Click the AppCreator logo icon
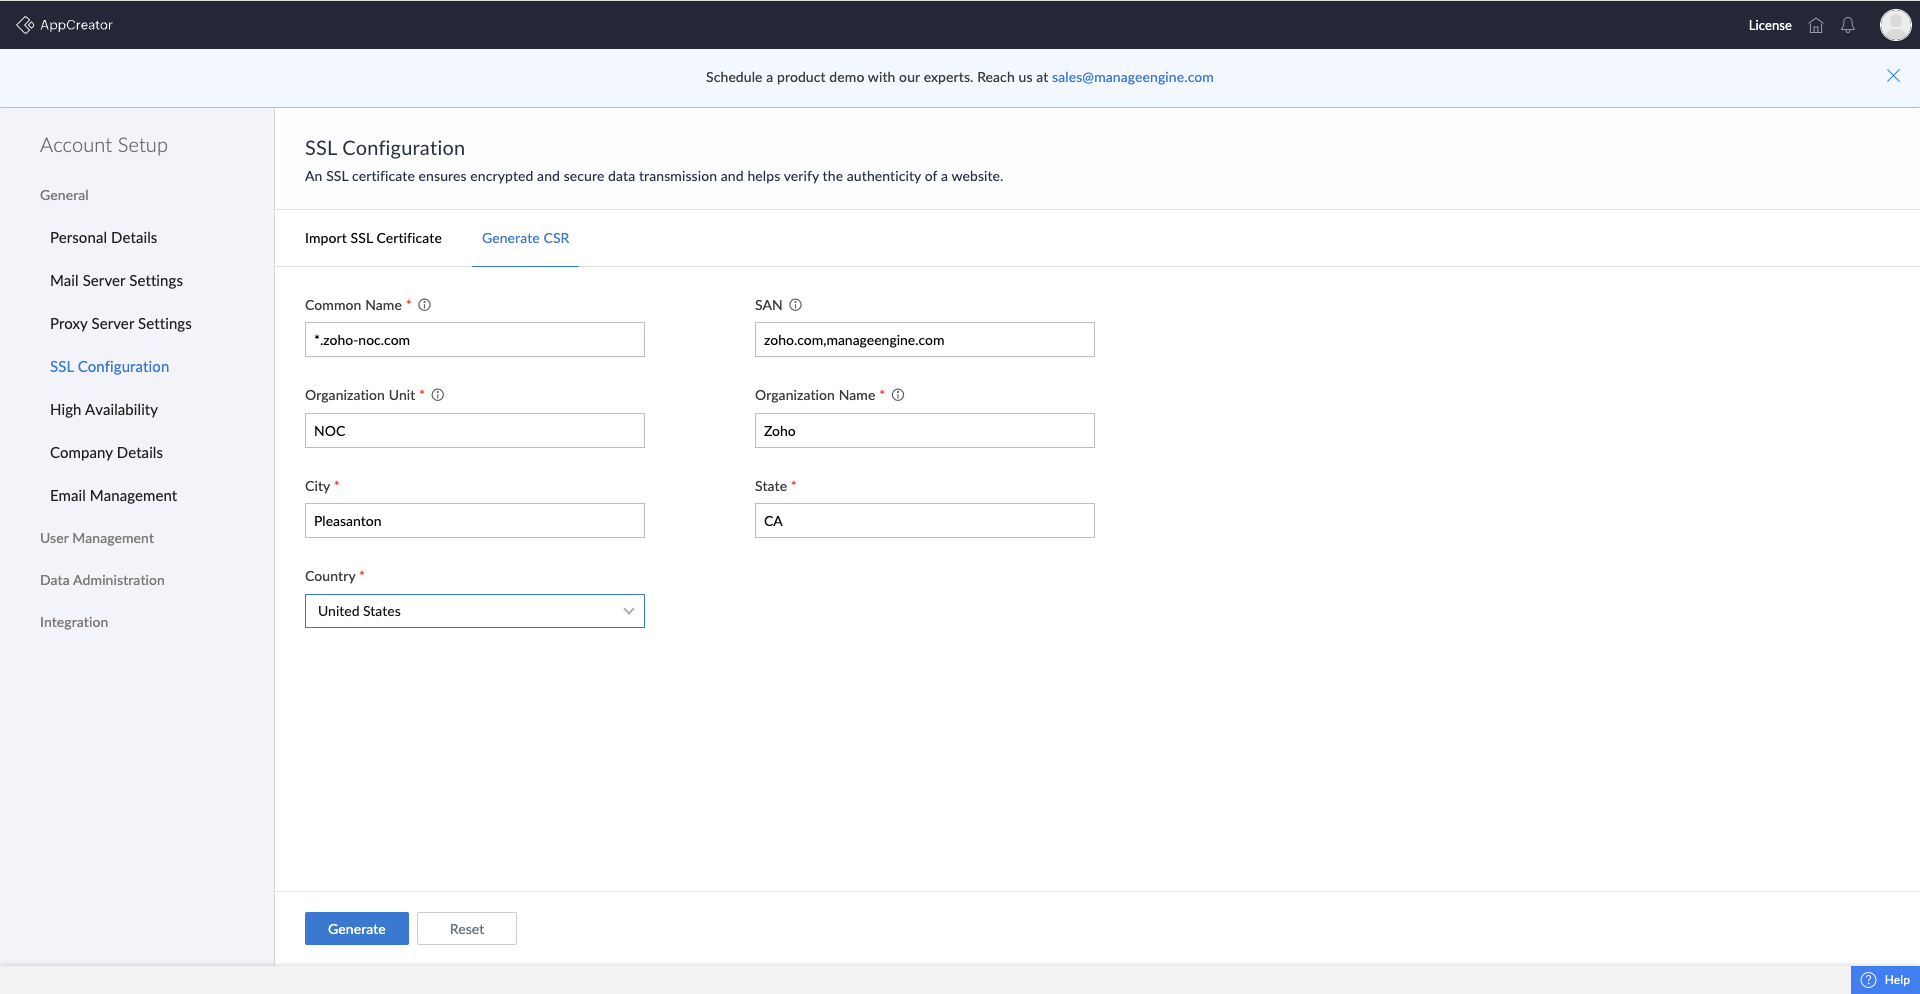Image resolution: width=1920 pixels, height=994 pixels. coord(25,25)
